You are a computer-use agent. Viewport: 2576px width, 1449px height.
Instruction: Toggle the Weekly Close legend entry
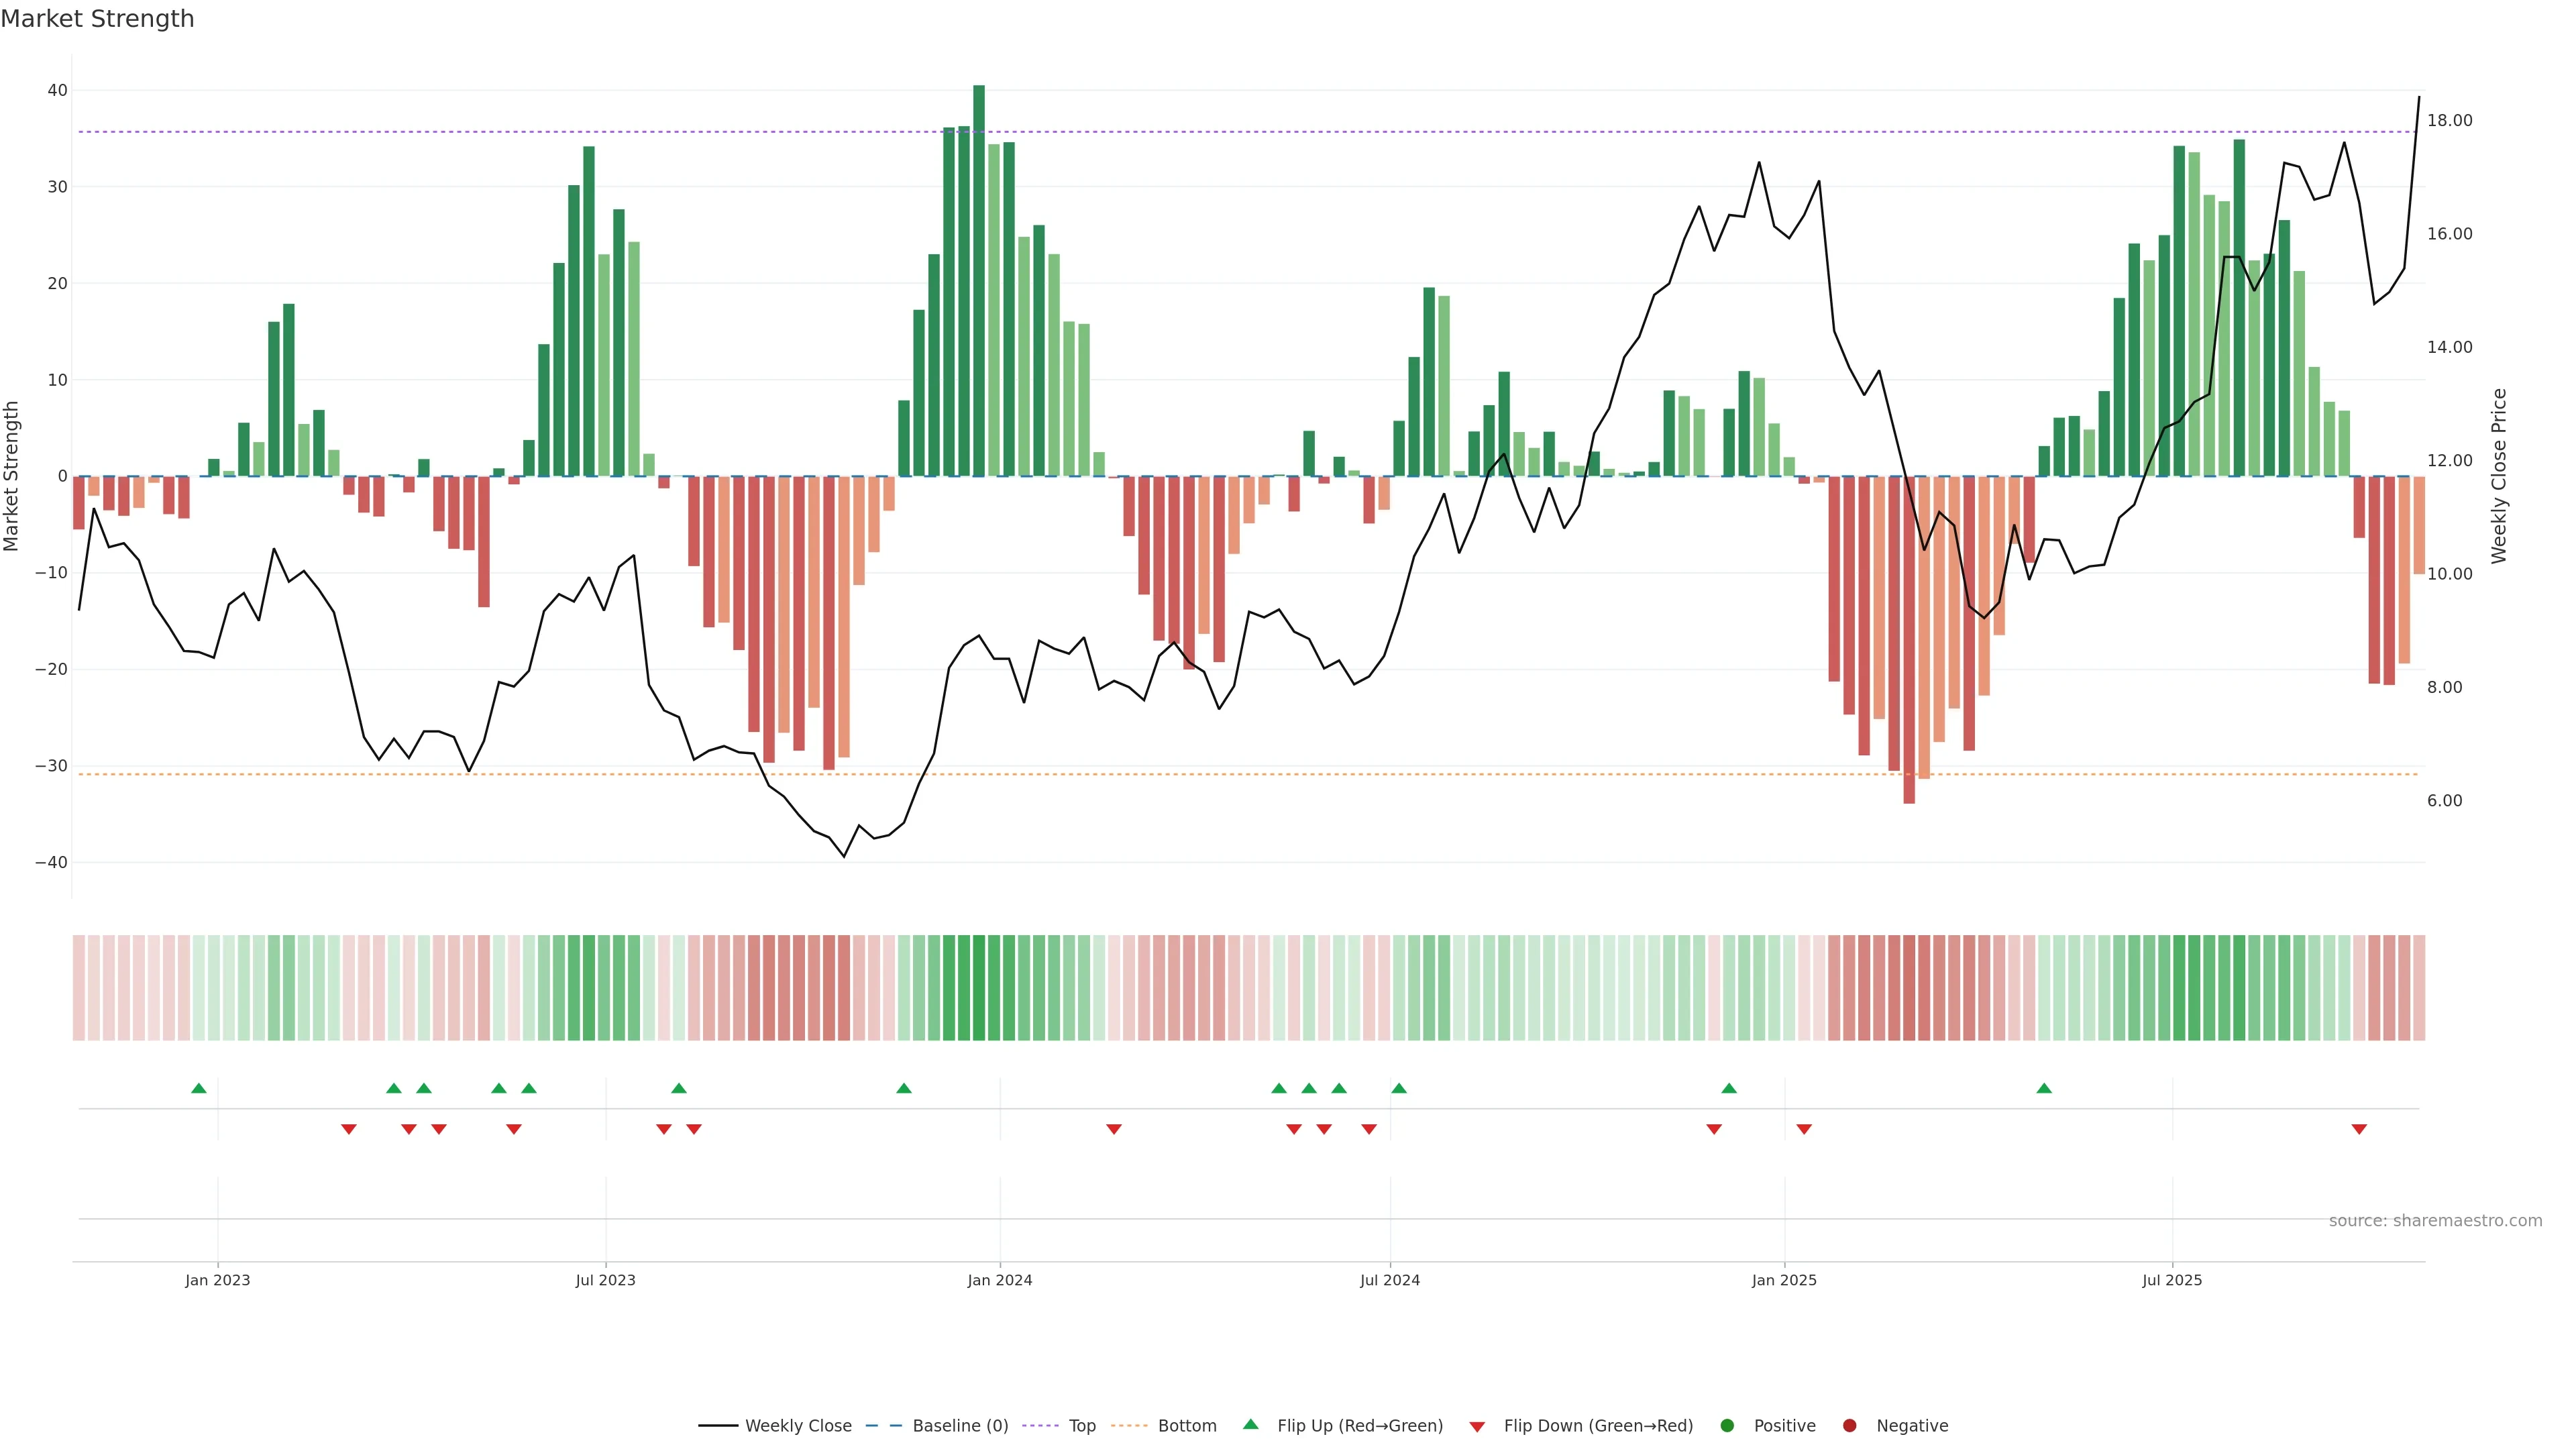click(x=797, y=1426)
